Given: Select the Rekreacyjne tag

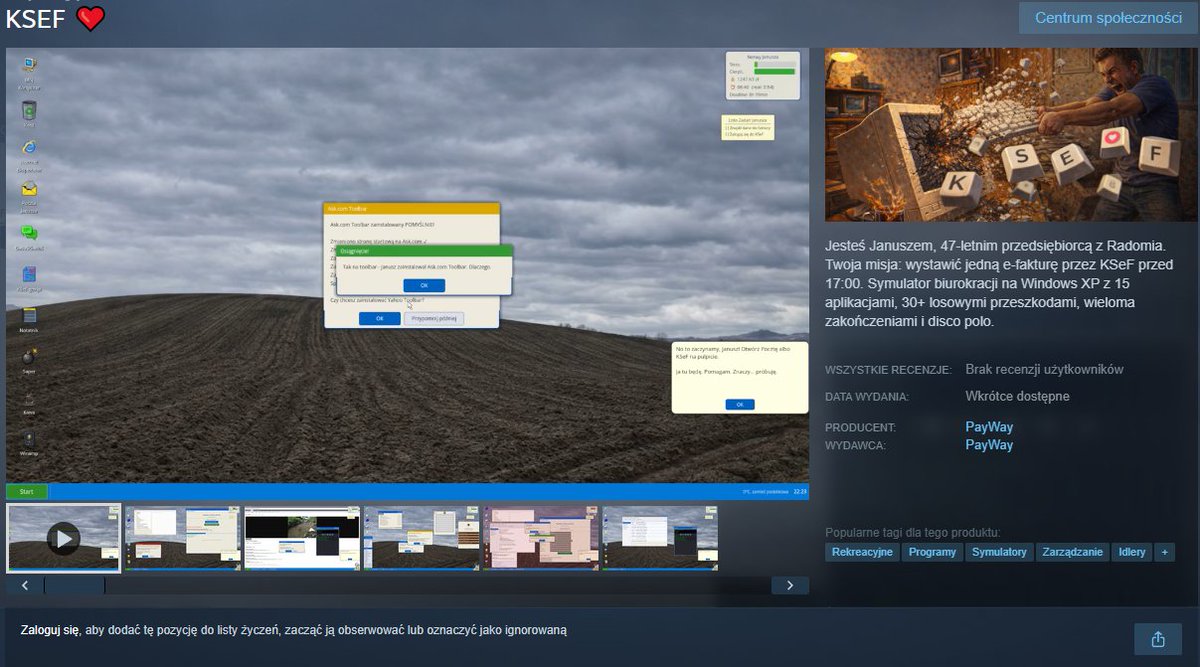Looking at the screenshot, I should coord(862,552).
